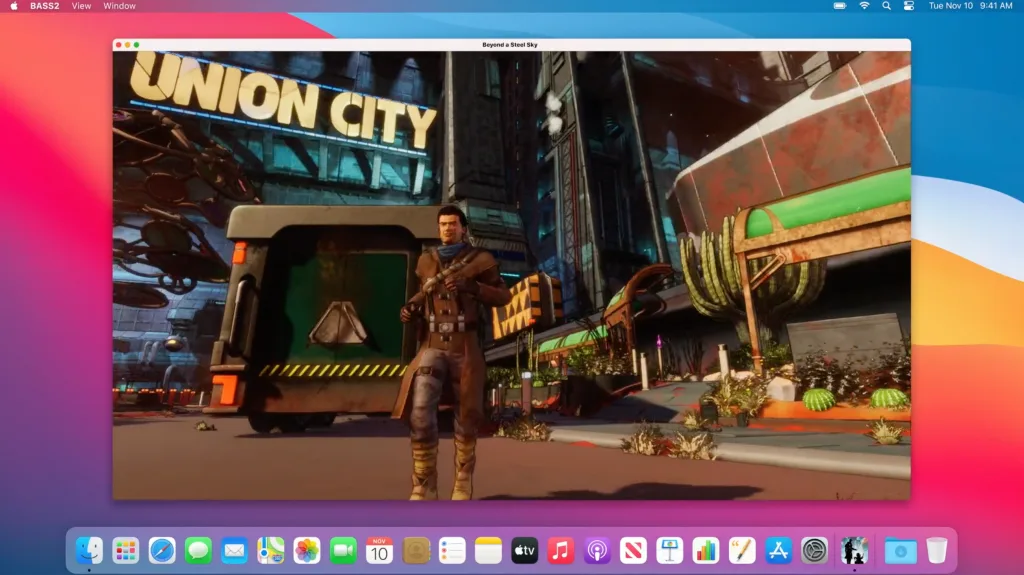Screen dimensions: 1024x575
Task: Open the View menu
Action: coord(82,6)
